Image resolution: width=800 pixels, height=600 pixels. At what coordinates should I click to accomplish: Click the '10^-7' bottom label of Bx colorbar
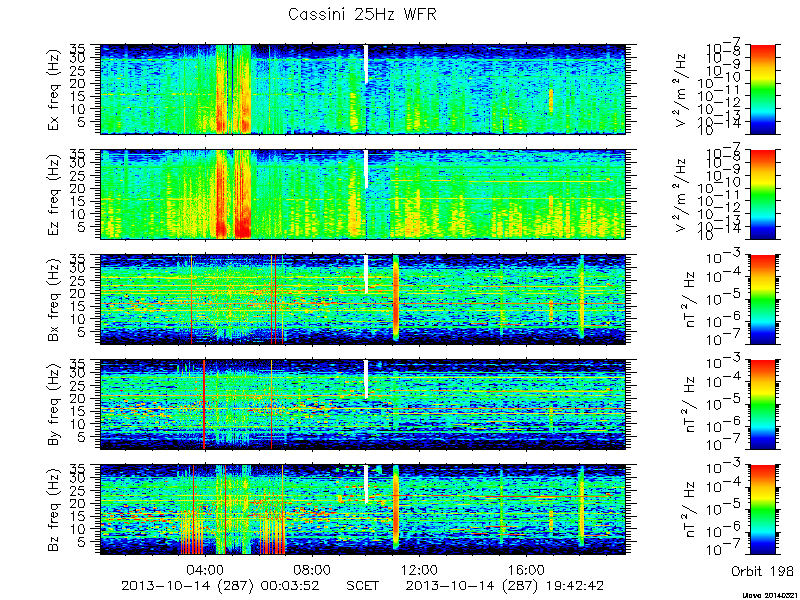point(726,340)
